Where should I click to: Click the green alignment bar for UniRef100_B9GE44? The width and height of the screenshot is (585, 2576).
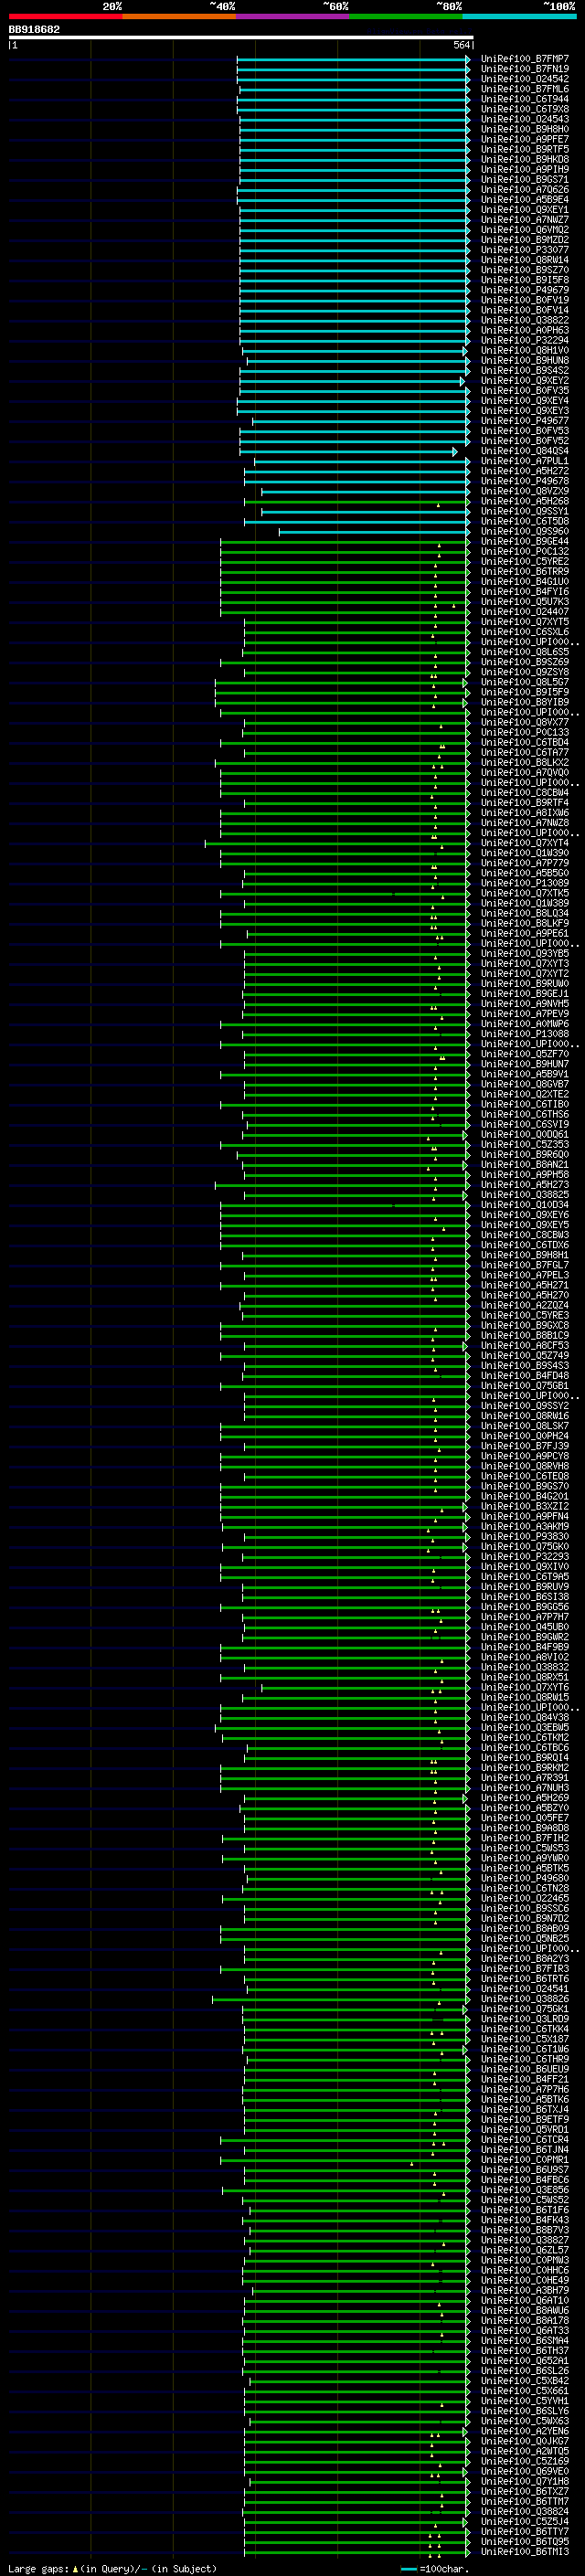point(345,542)
